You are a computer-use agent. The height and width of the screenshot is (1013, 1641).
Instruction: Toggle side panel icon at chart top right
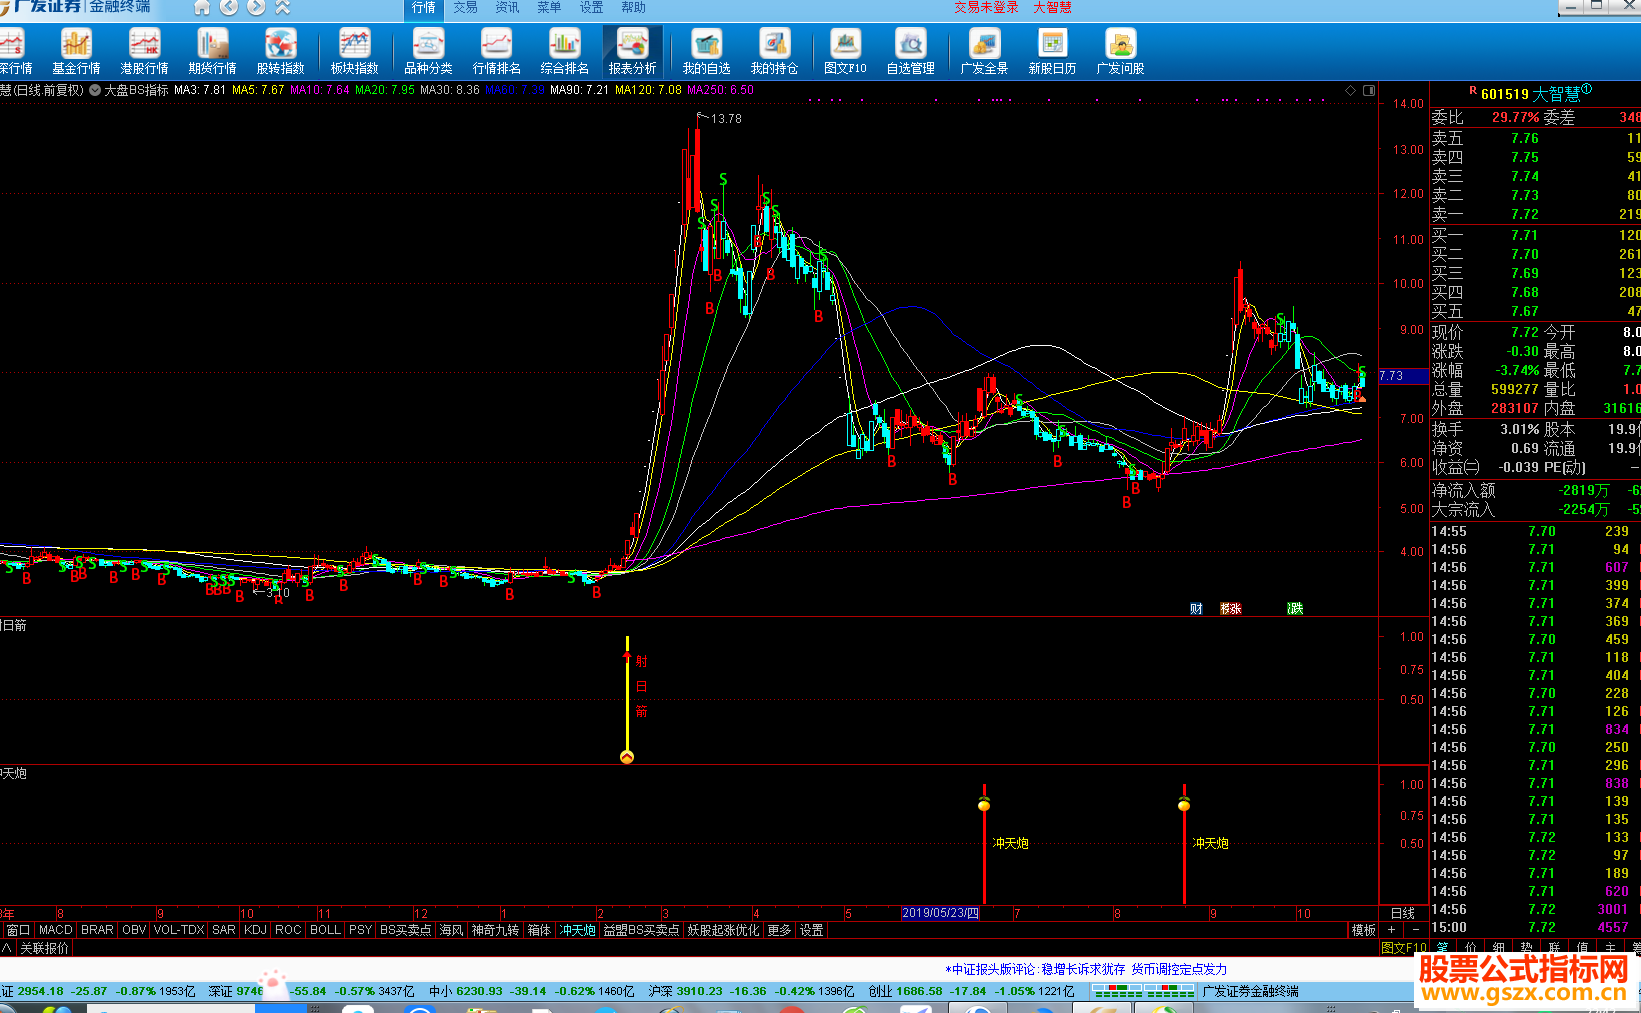(1369, 90)
